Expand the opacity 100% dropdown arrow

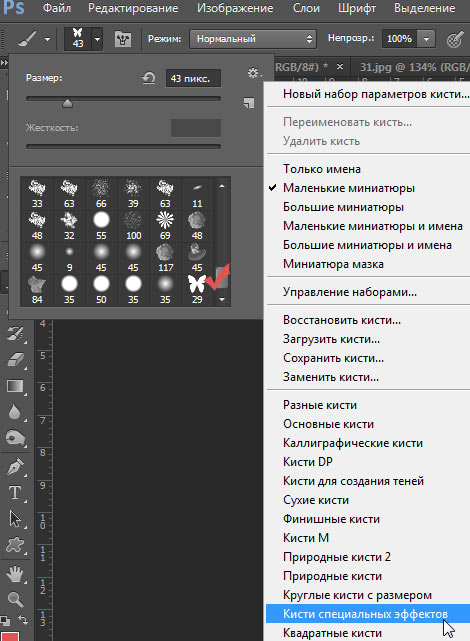pyautogui.click(x=426, y=39)
